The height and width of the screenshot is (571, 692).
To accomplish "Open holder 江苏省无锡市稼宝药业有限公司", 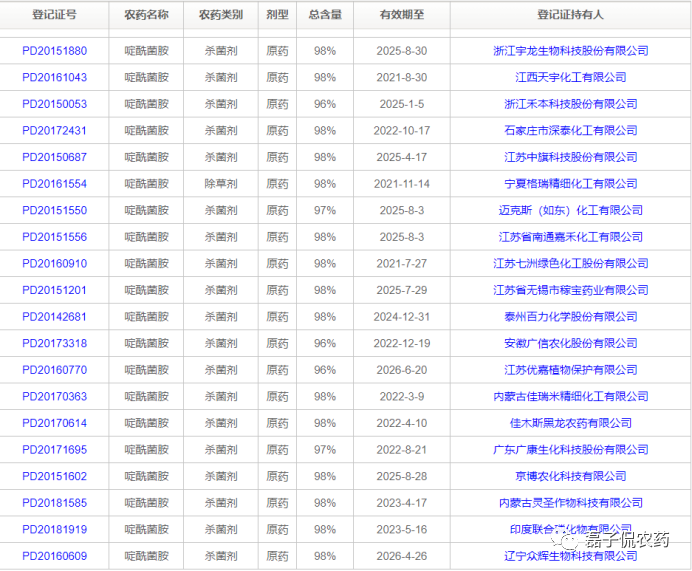I will pyautogui.click(x=571, y=290).
